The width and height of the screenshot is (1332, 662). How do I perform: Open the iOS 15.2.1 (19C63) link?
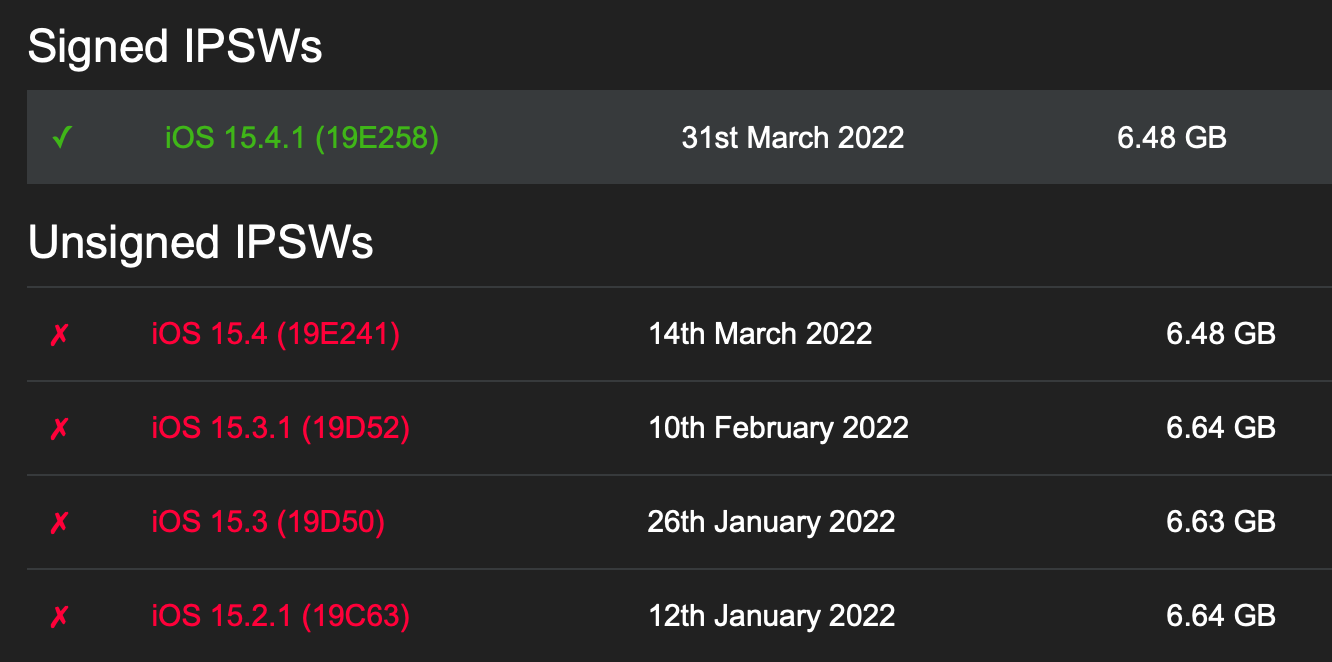pyautogui.click(x=281, y=616)
